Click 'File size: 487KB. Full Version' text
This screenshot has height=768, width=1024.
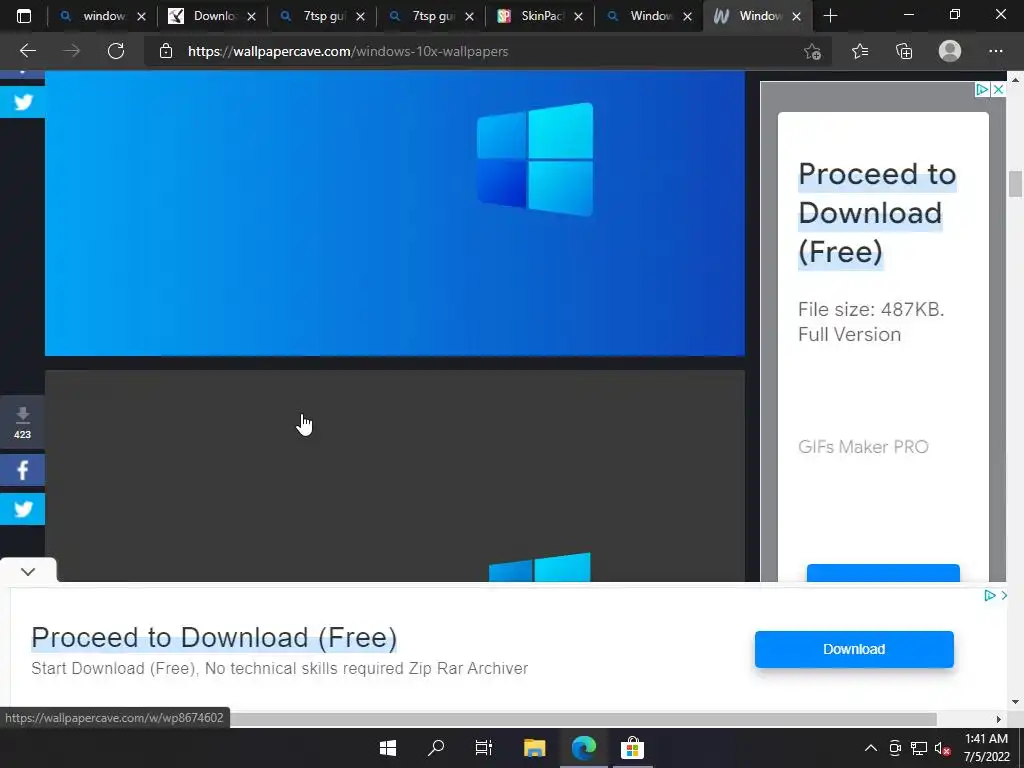(871, 322)
